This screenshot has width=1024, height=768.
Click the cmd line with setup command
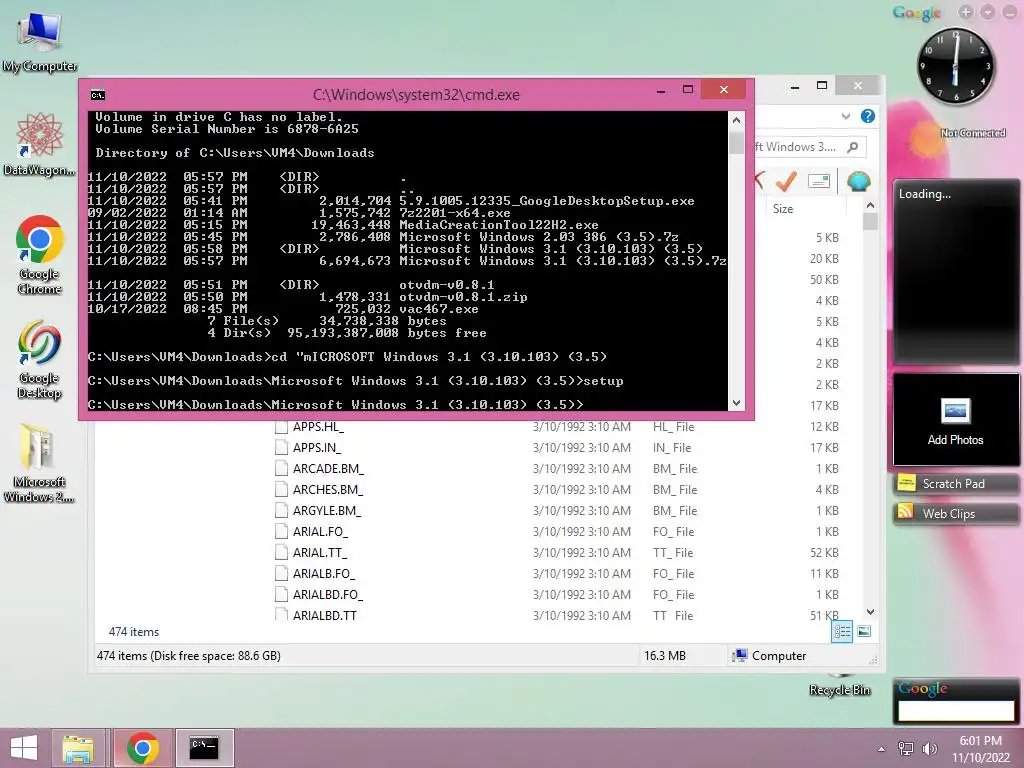355,381
